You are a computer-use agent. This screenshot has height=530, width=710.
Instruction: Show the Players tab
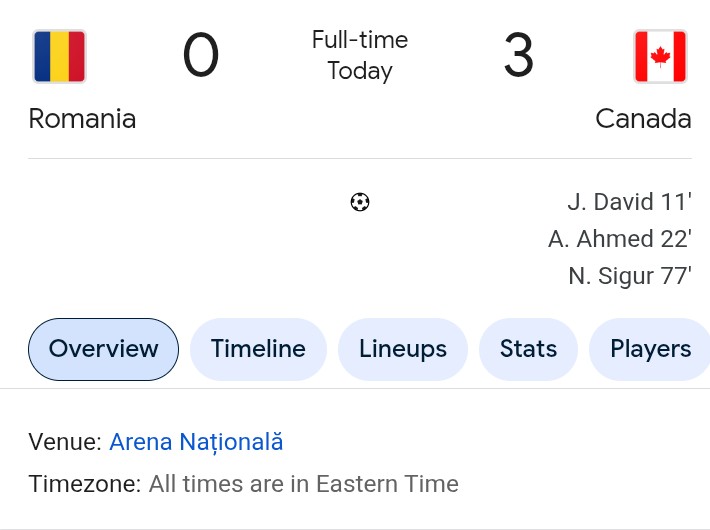pyautogui.click(x=650, y=349)
